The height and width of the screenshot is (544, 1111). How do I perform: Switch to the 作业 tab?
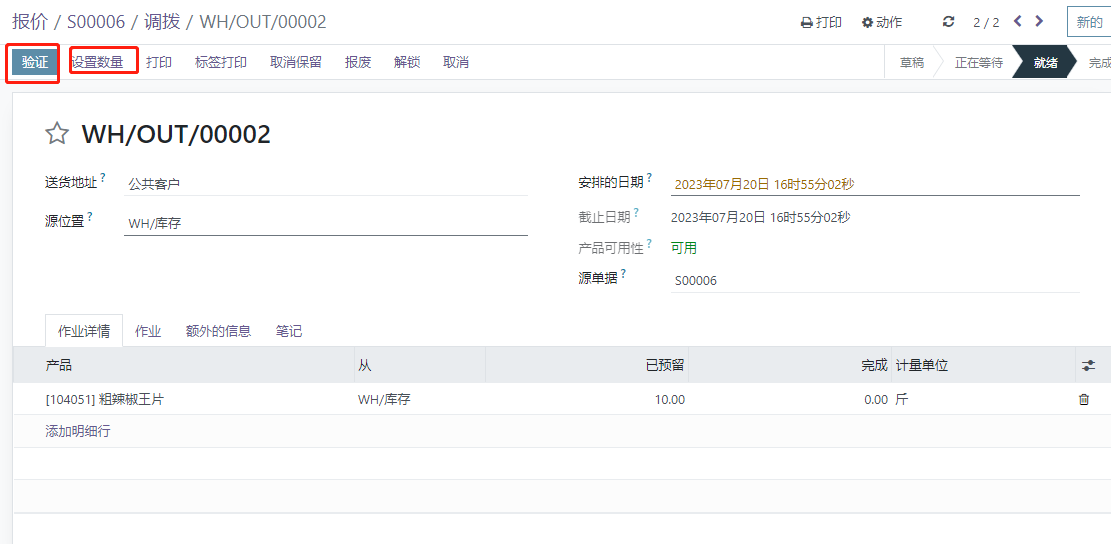click(x=148, y=331)
